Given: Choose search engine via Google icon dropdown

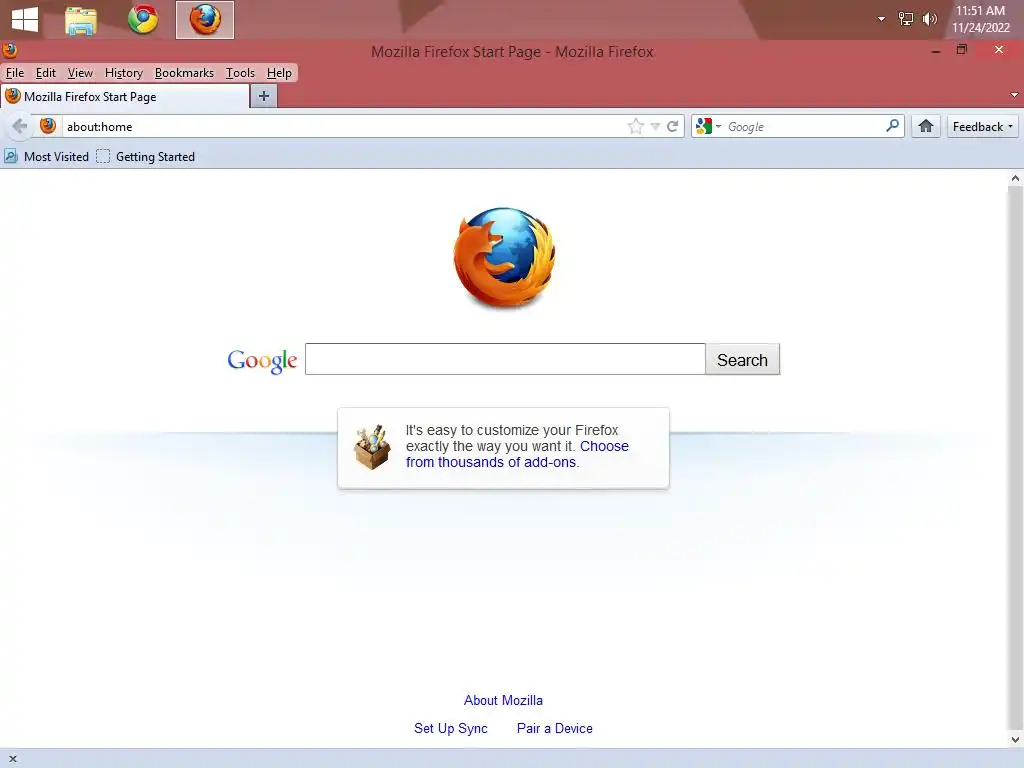Looking at the screenshot, I should [x=709, y=126].
